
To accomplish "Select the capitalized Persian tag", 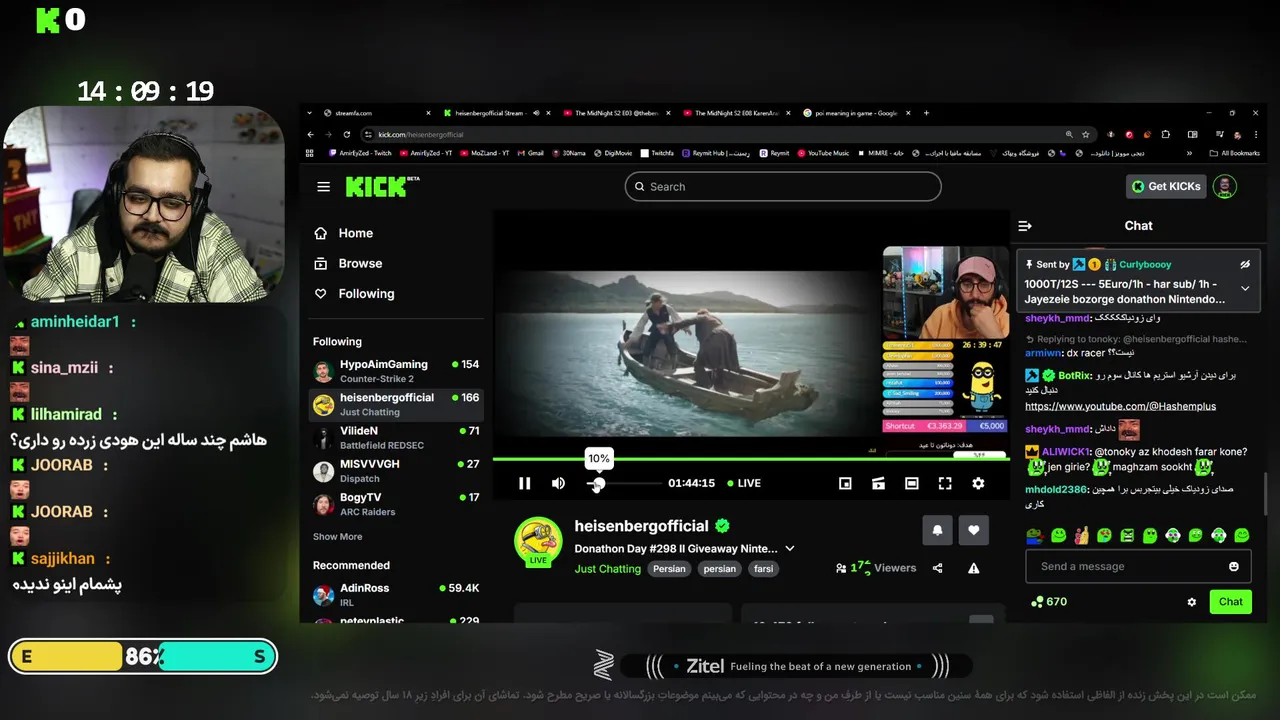I will 669,569.
